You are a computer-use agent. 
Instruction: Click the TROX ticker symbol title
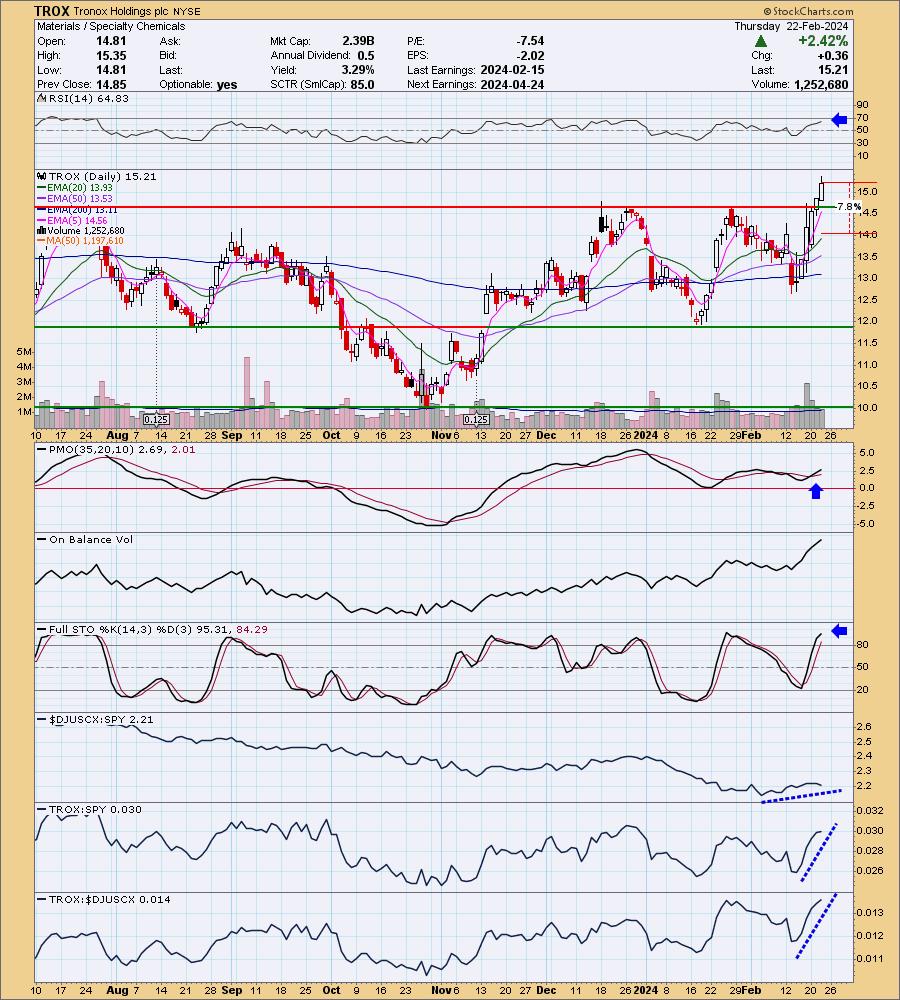52,11
